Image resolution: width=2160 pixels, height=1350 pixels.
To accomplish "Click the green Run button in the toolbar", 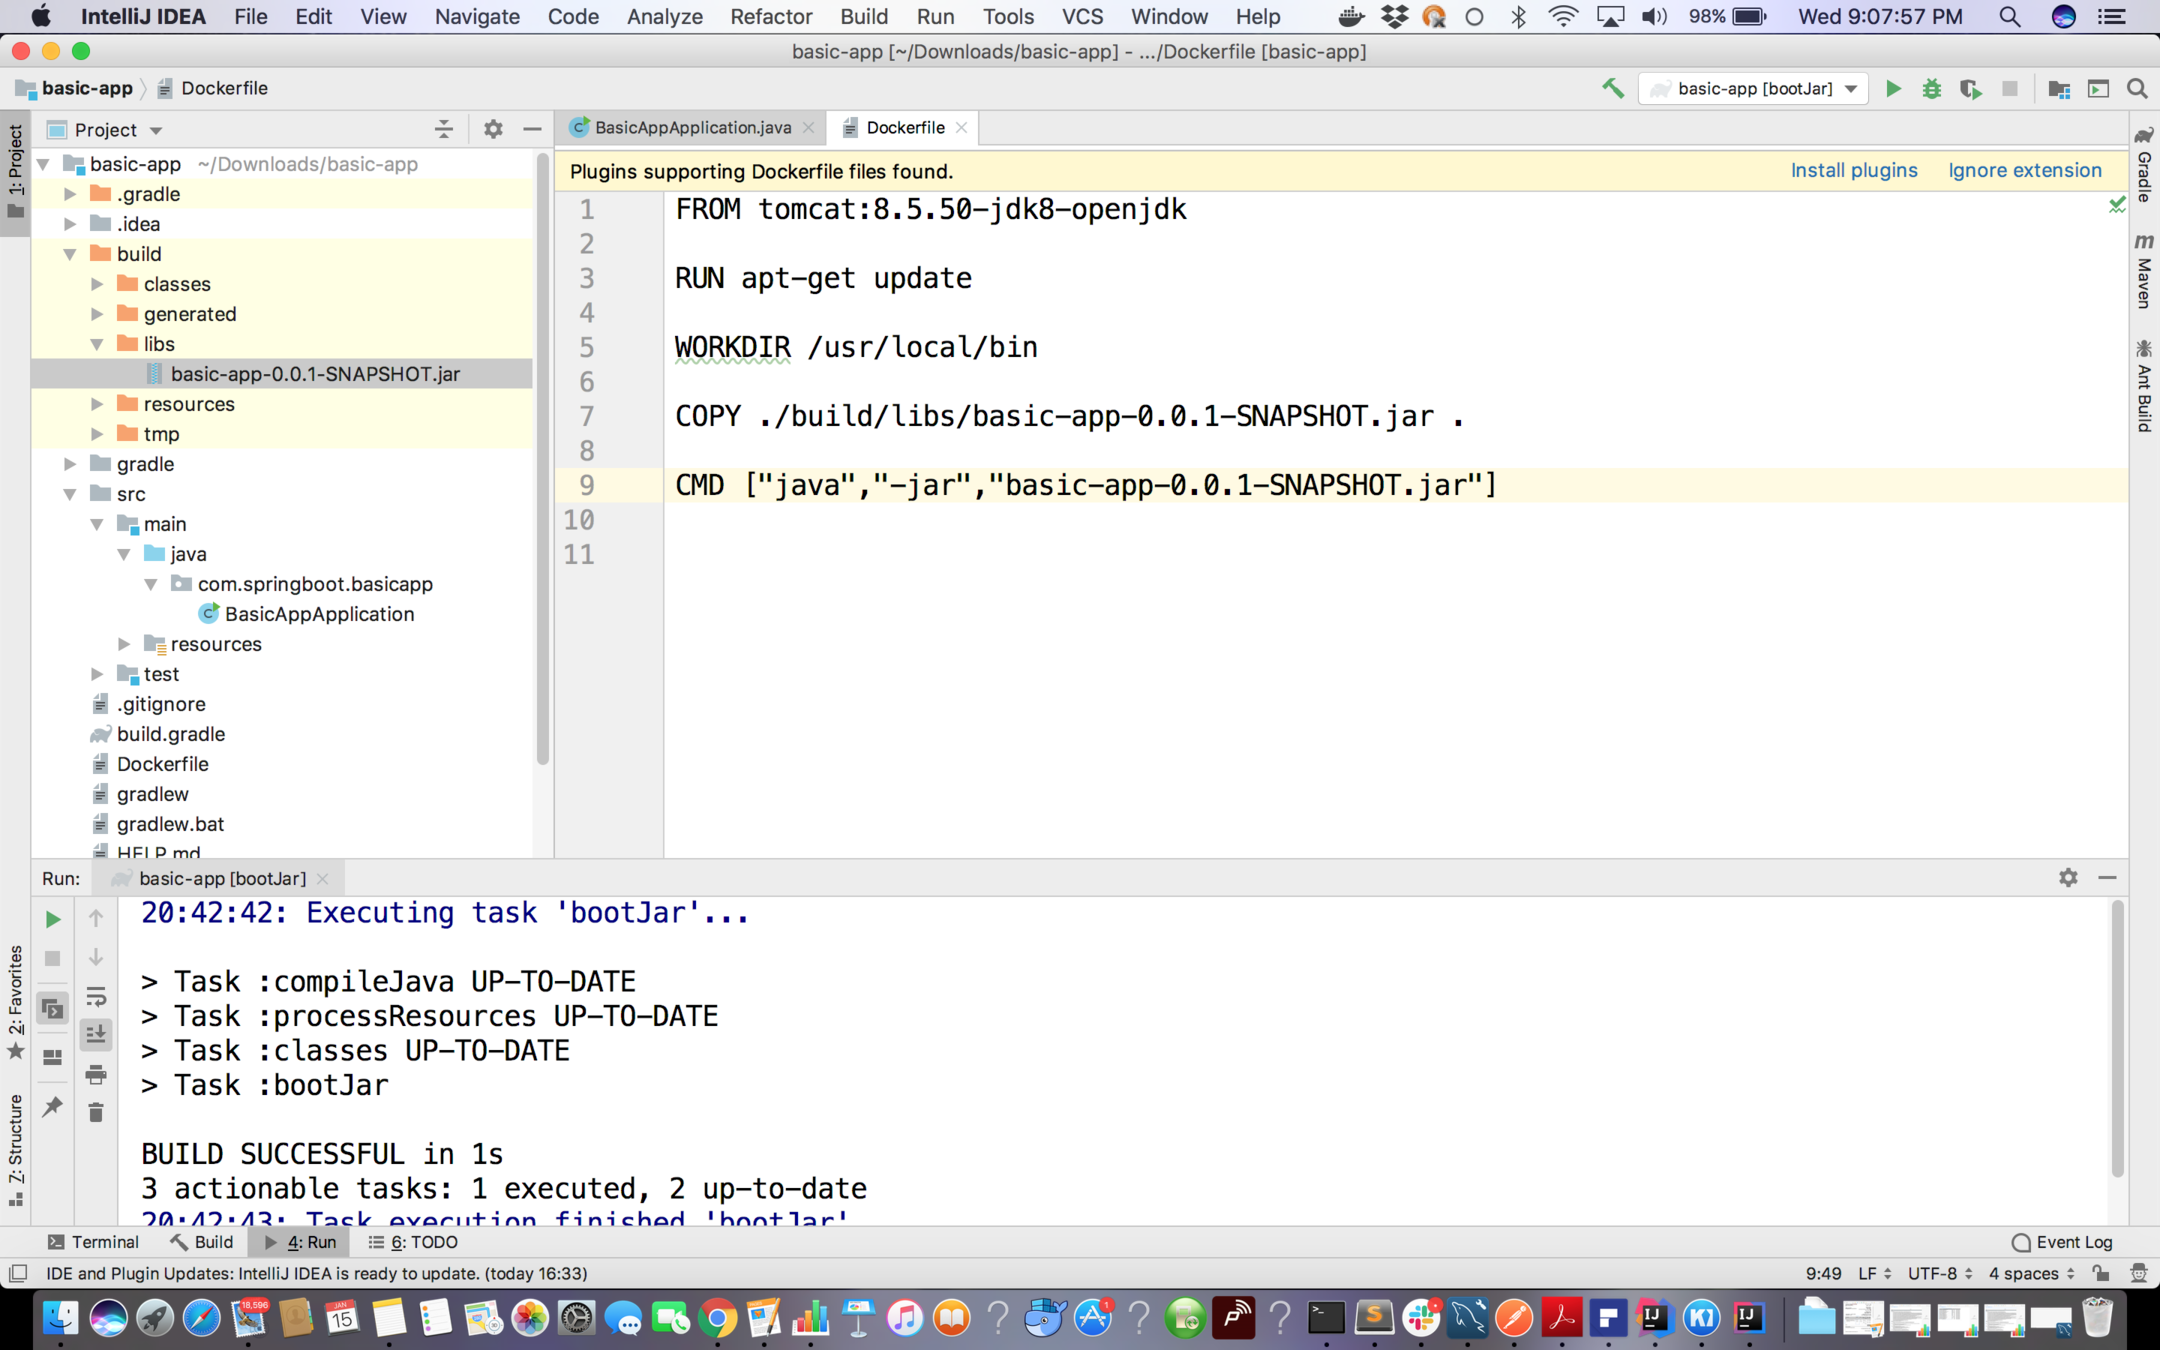I will (x=1892, y=89).
